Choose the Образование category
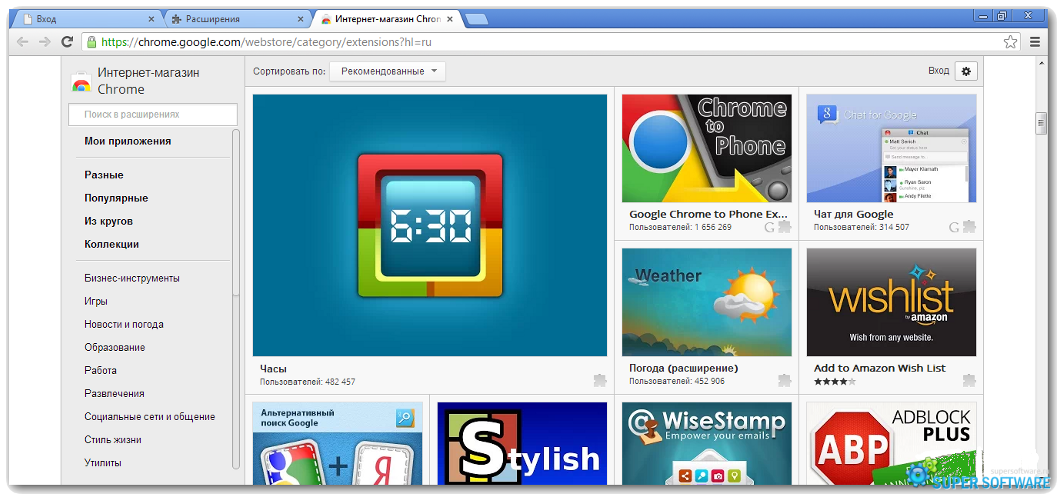 point(115,347)
